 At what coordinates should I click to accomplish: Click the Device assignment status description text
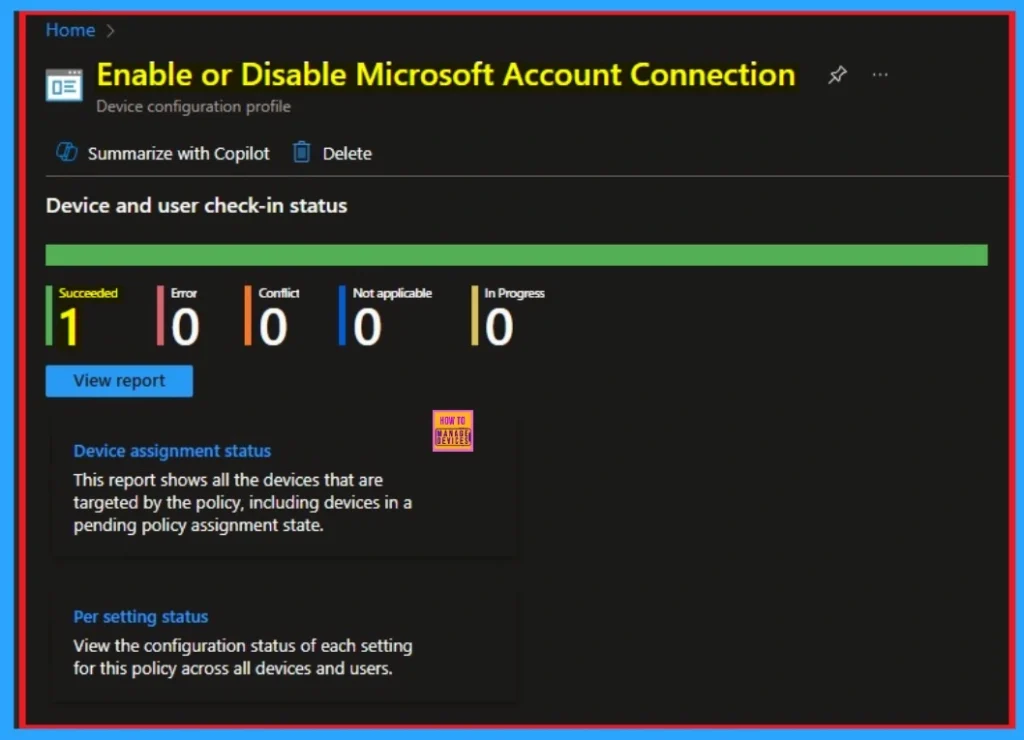pos(242,502)
